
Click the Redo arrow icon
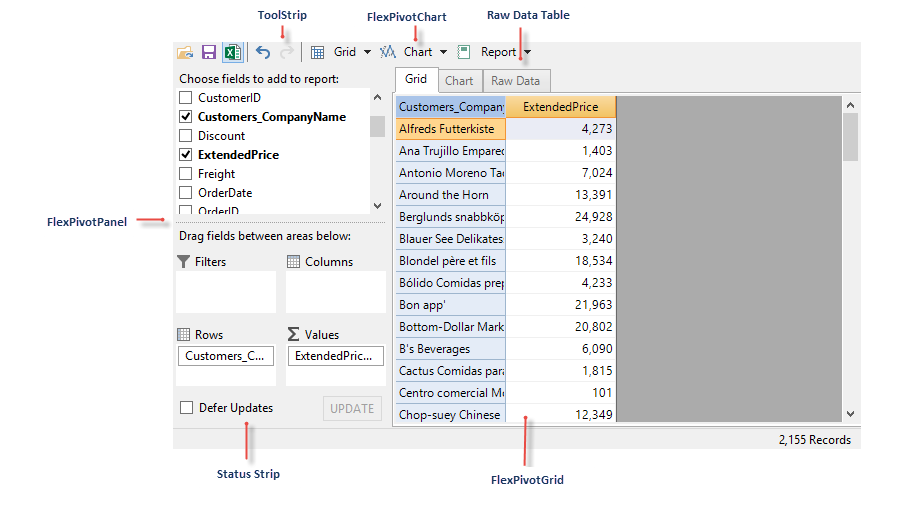click(287, 52)
